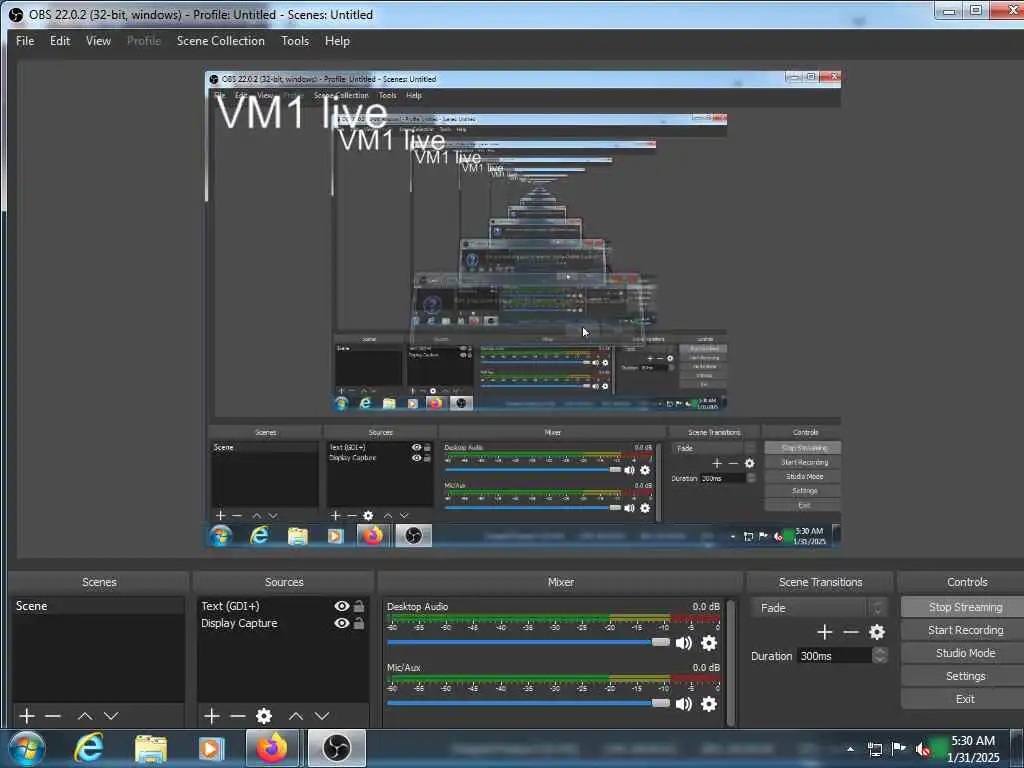Remove selected source with minus icon
Viewport: 1024px width, 768px height.
[238, 716]
